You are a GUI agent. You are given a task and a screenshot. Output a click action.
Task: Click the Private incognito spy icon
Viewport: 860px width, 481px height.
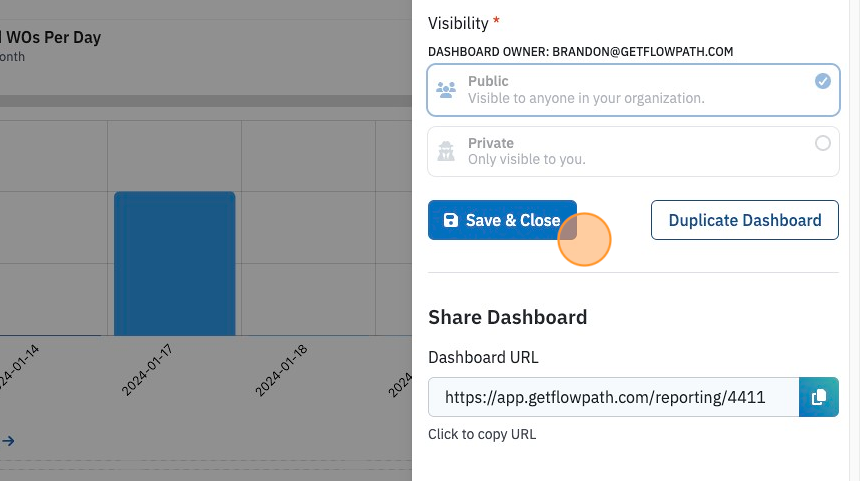(x=446, y=151)
